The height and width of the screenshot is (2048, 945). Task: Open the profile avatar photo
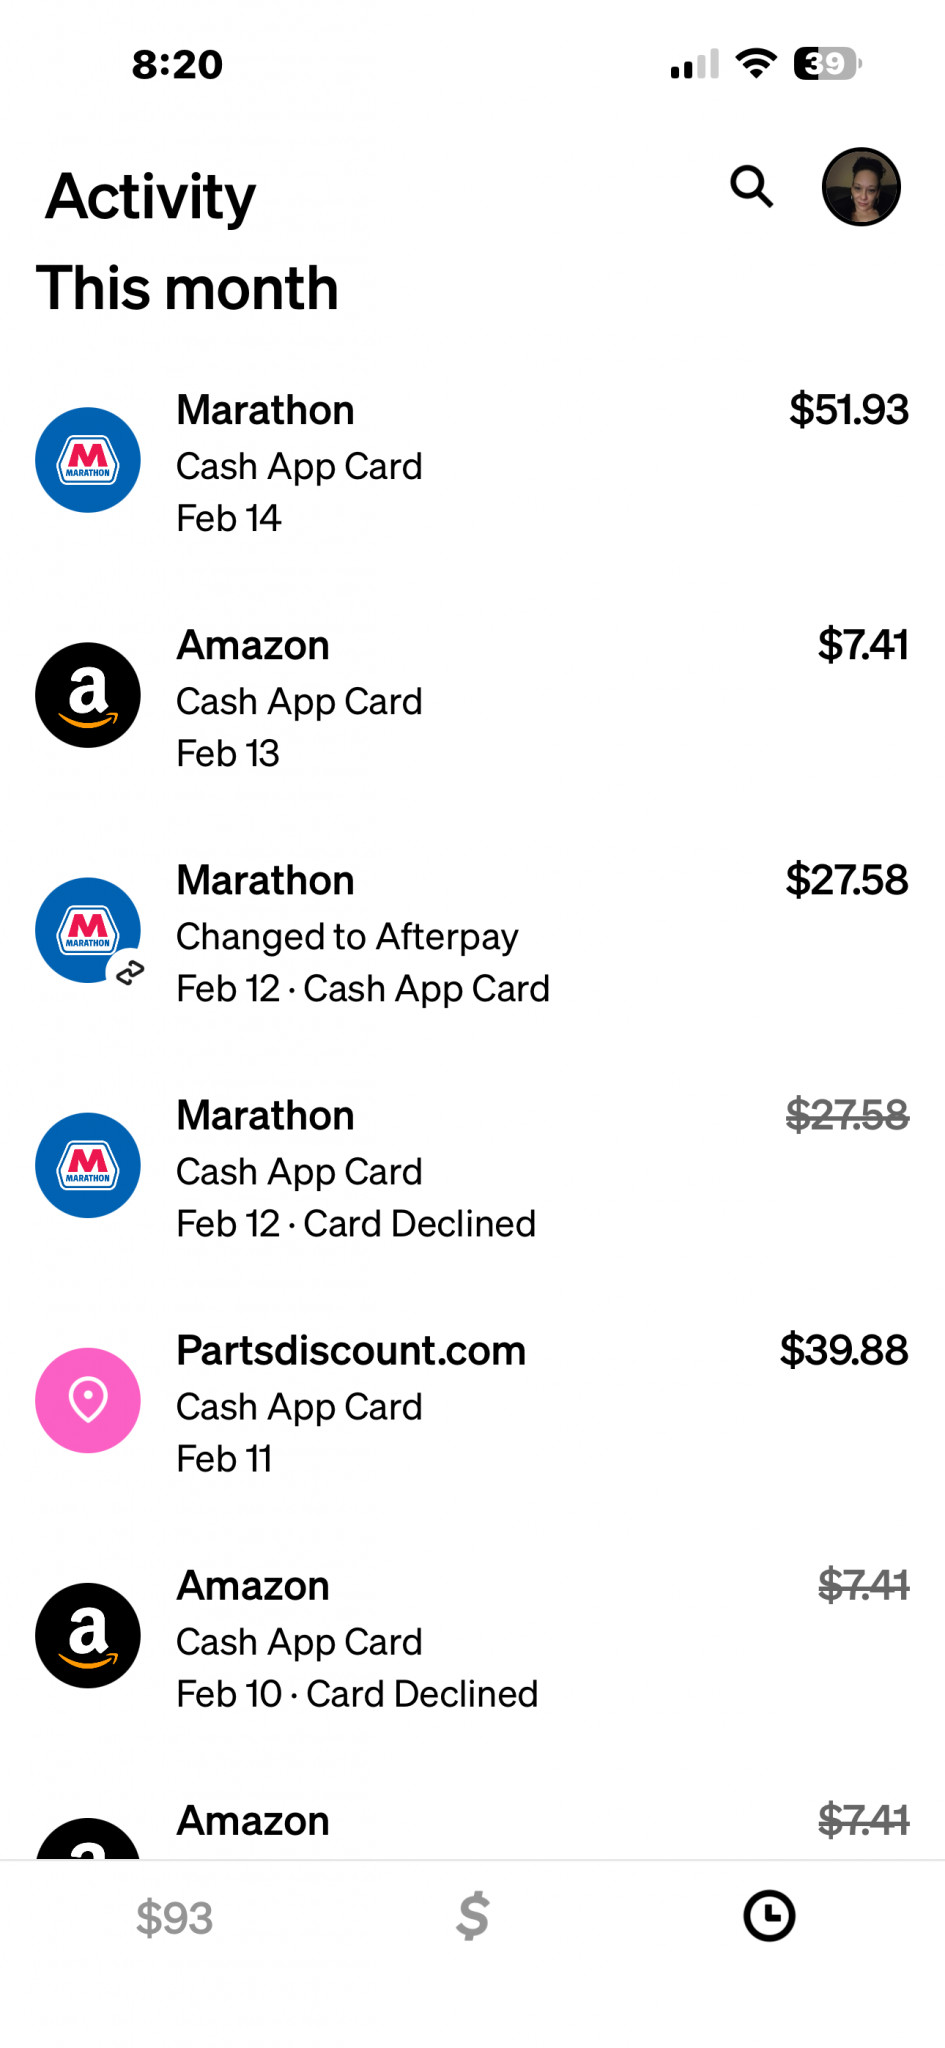coord(861,187)
